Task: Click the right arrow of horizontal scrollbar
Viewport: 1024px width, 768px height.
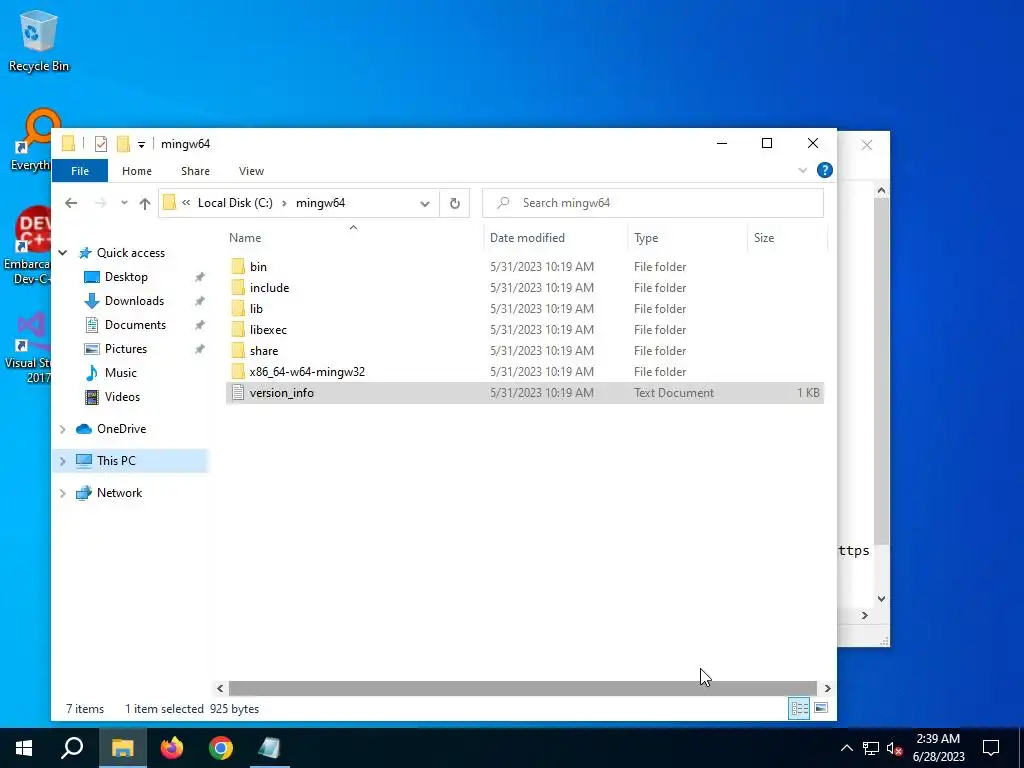Action: (x=827, y=688)
